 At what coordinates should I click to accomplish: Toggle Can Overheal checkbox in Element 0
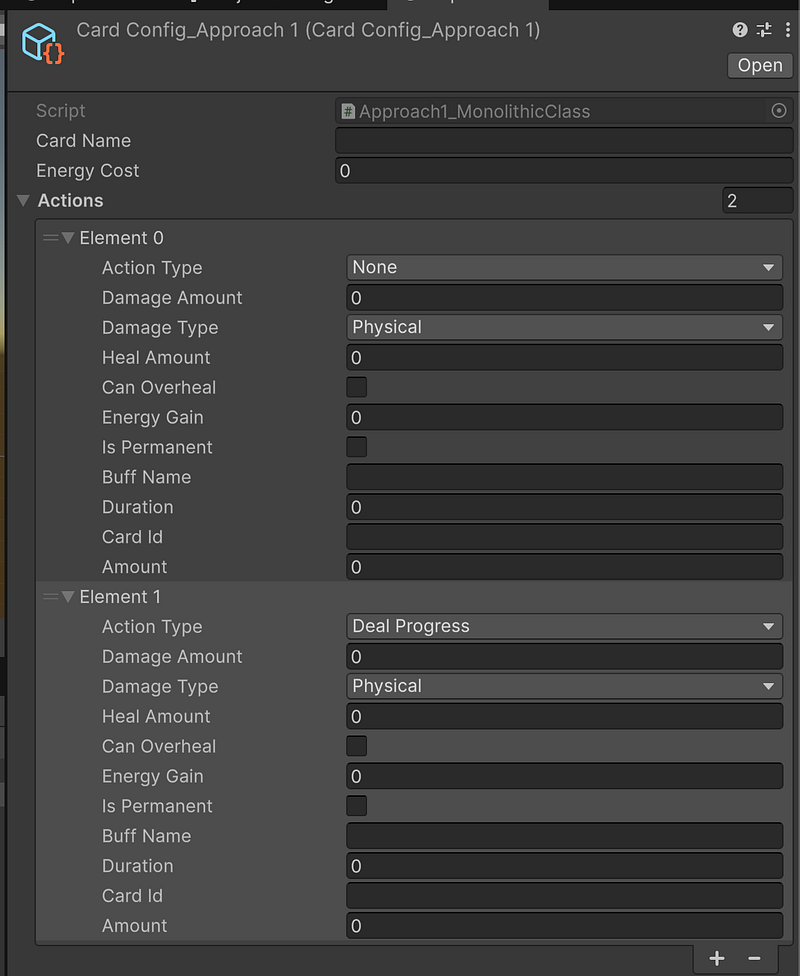357,387
